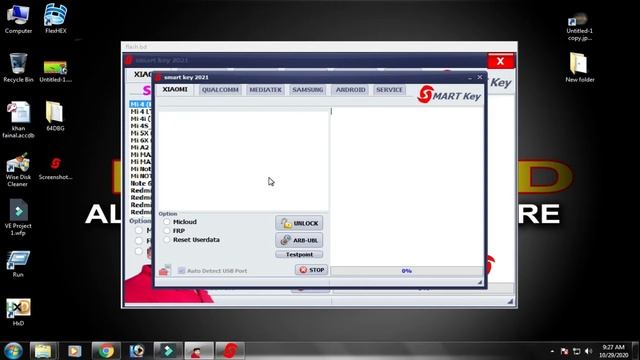The width and height of the screenshot is (640, 360).
Task: Show hidden system tray icons
Action: (x=552, y=351)
